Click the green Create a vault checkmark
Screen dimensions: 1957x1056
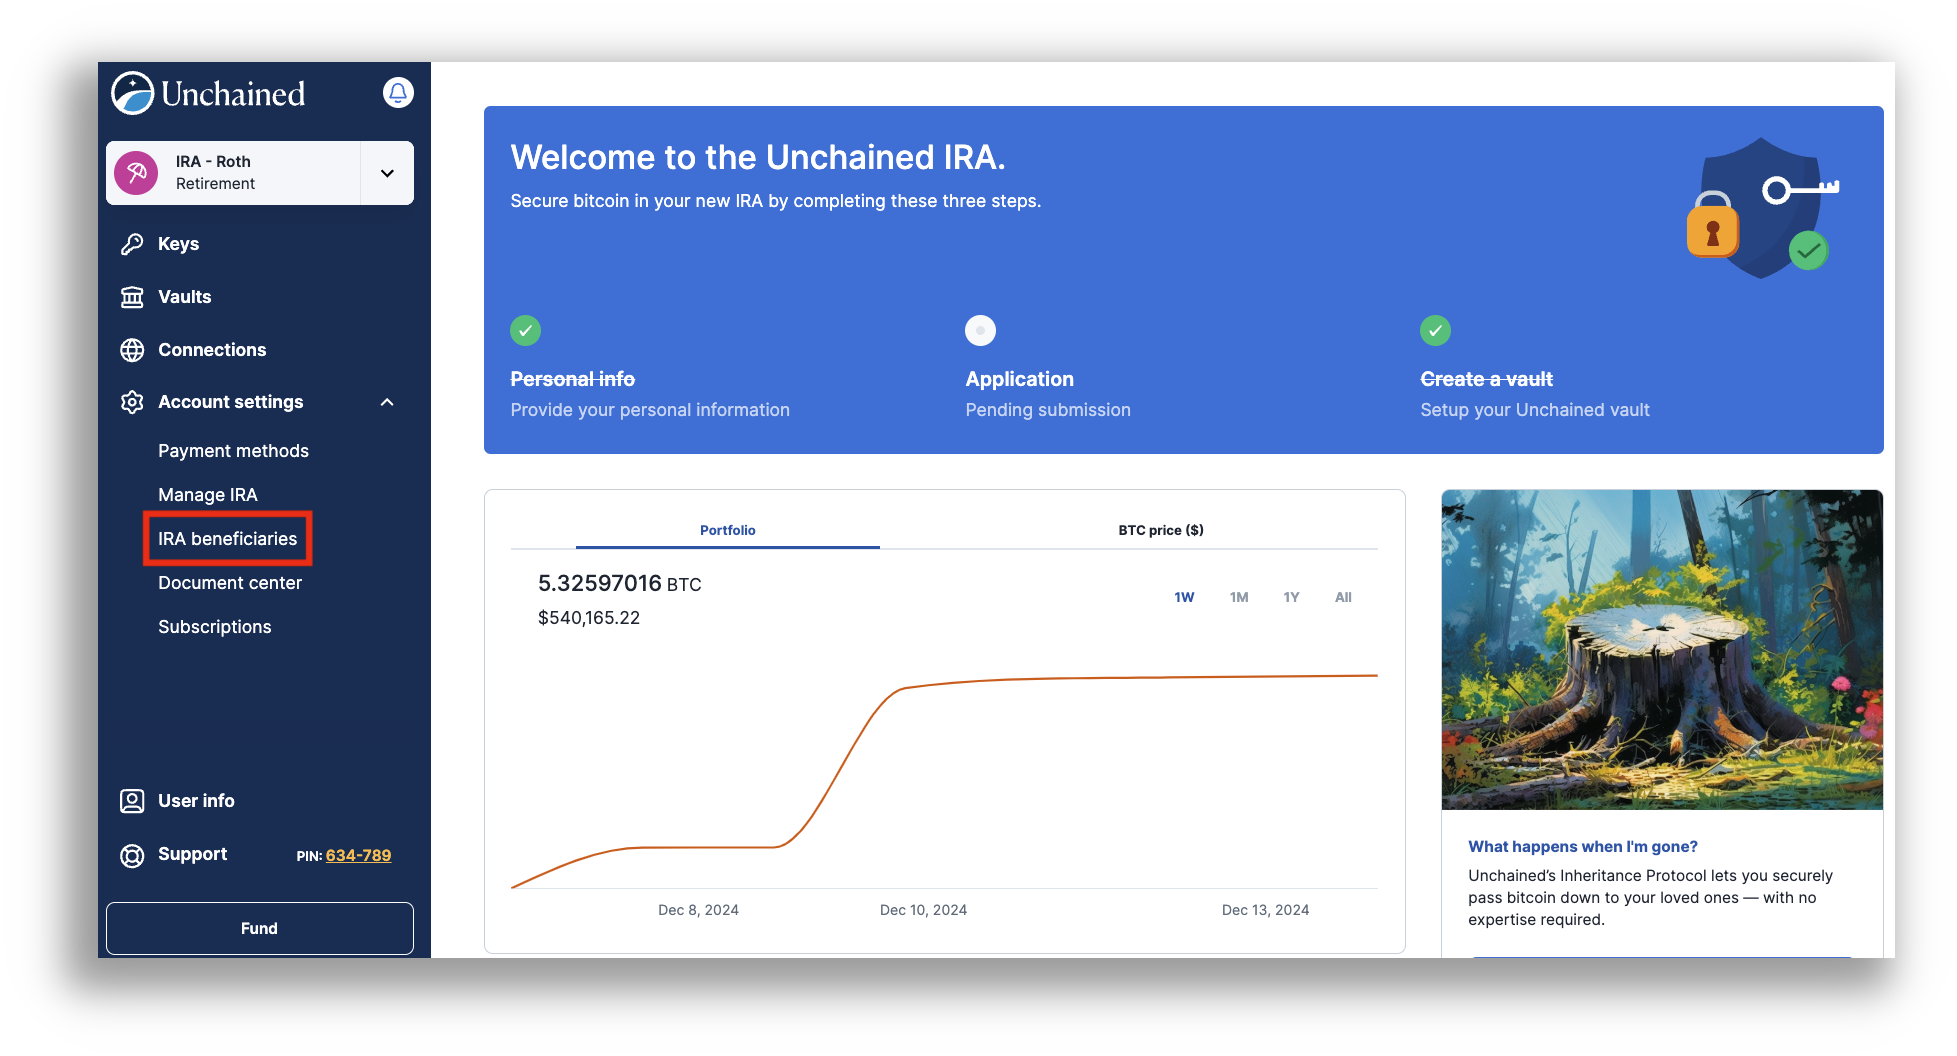(1435, 330)
